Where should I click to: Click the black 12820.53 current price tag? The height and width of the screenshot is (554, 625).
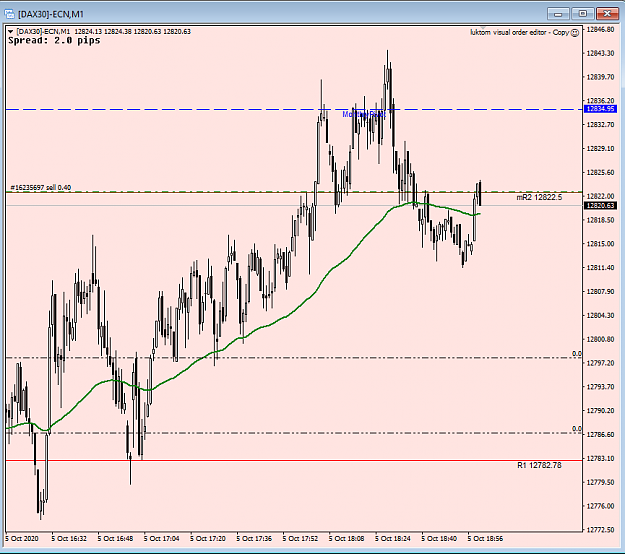point(601,206)
